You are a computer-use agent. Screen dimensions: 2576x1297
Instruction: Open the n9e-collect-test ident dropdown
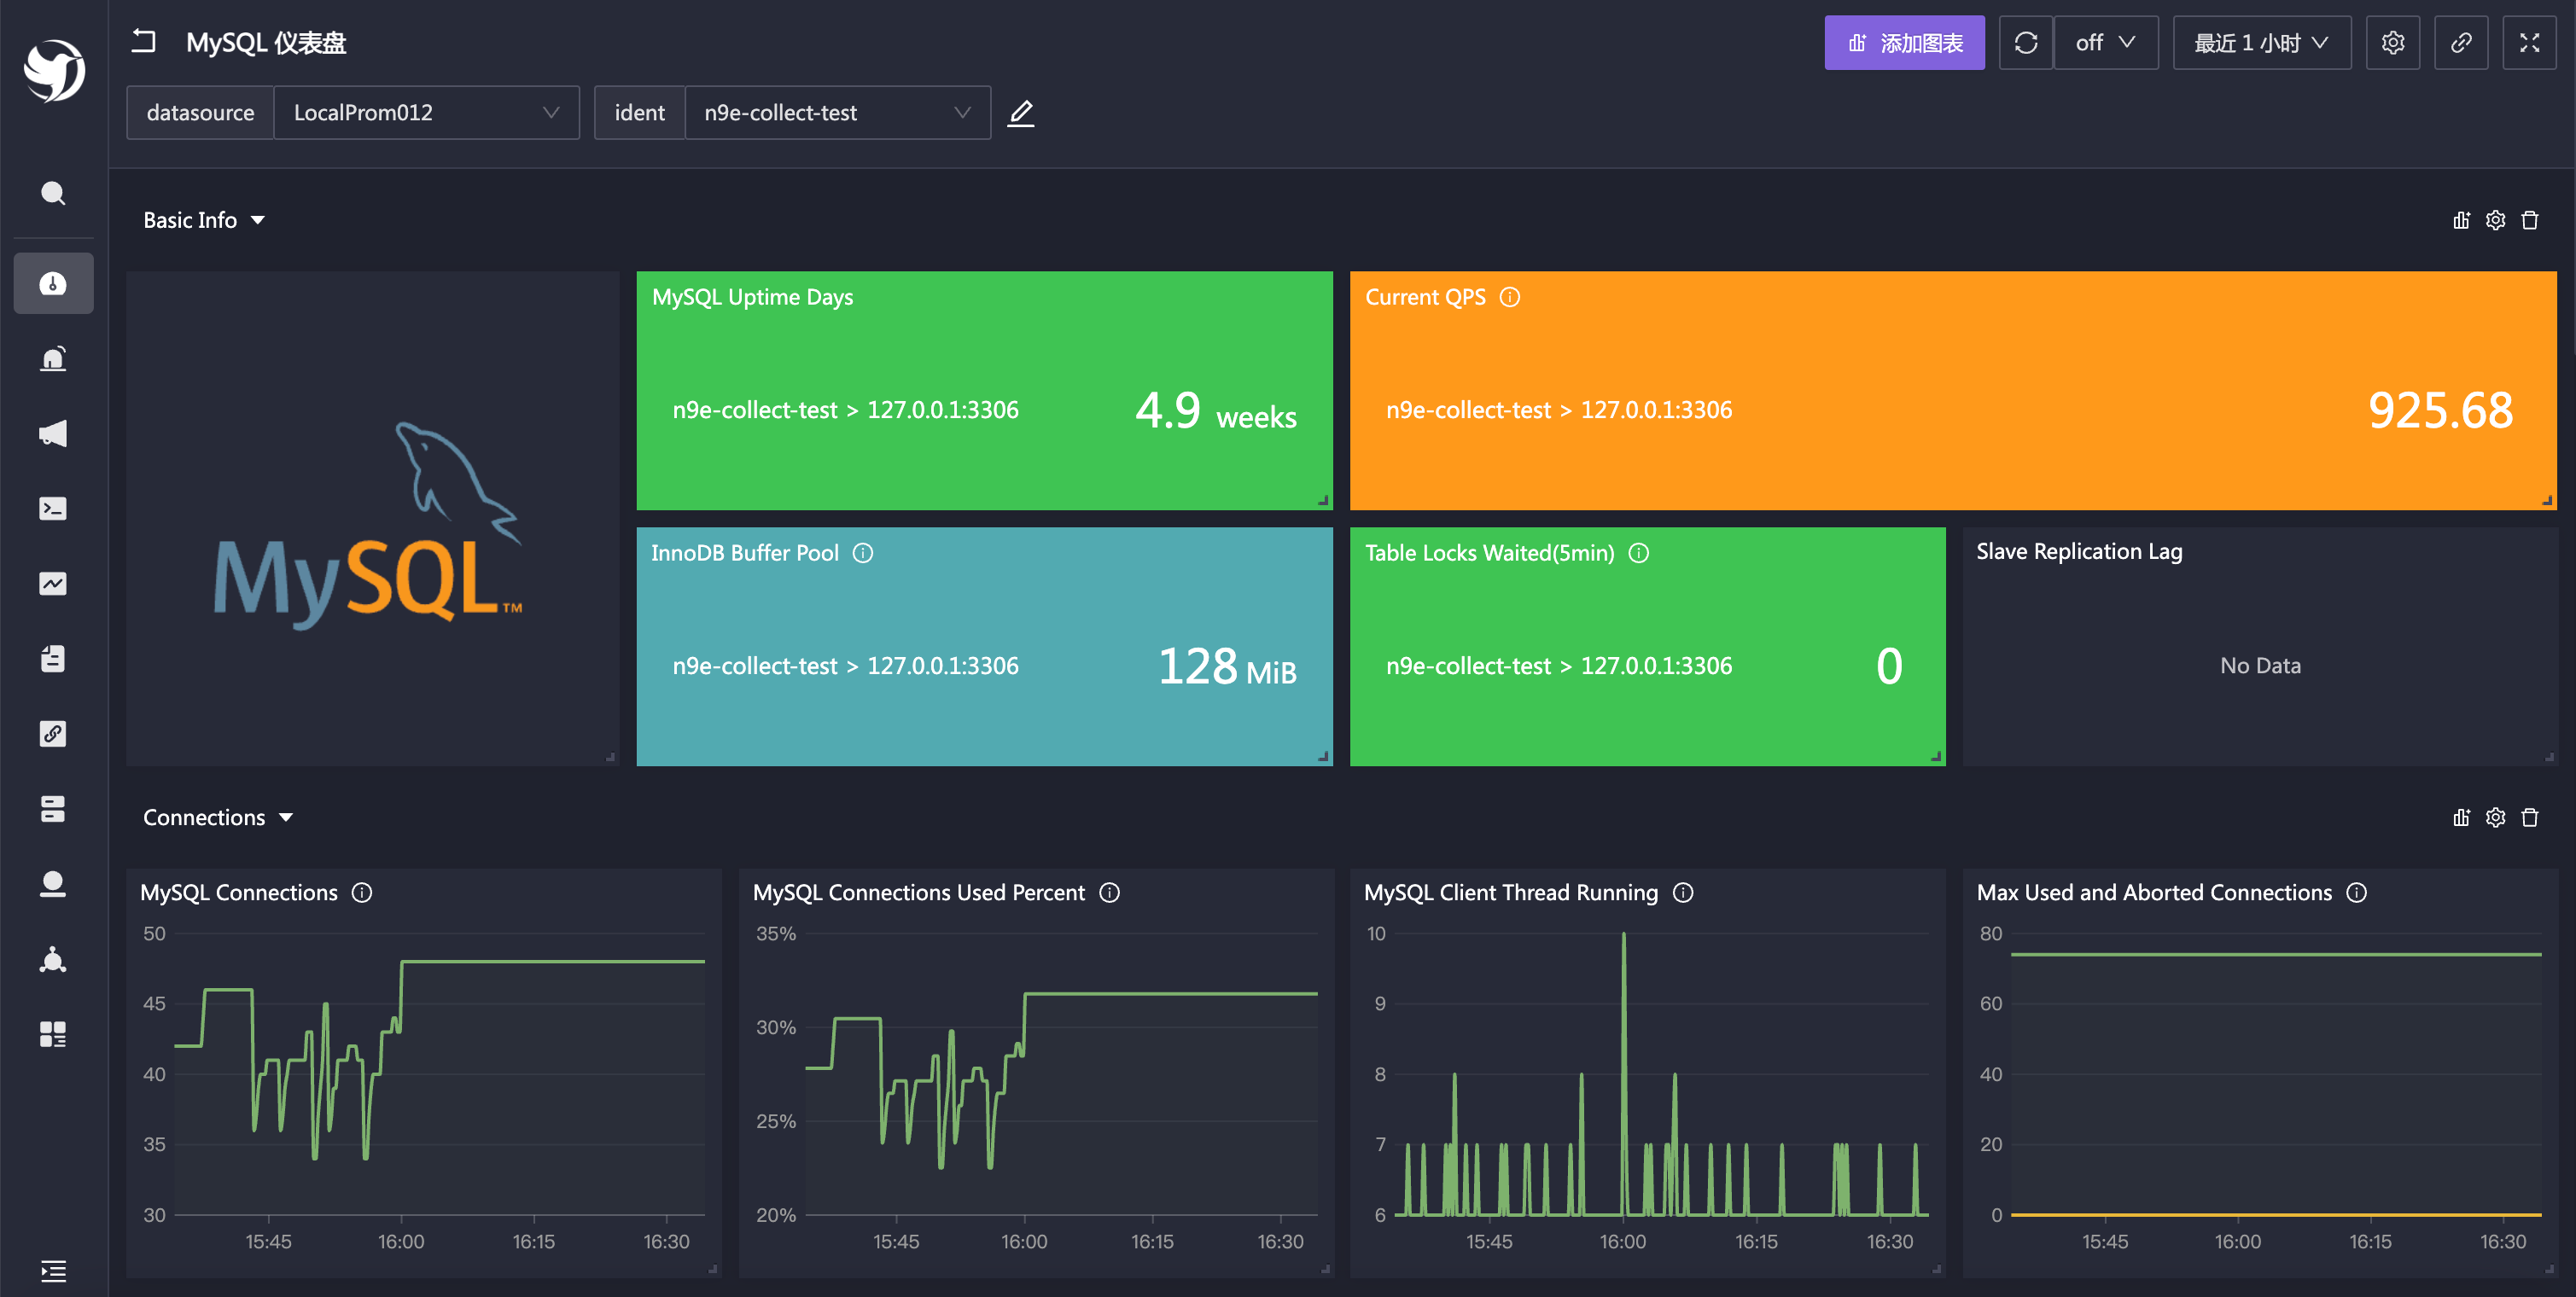click(836, 113)
